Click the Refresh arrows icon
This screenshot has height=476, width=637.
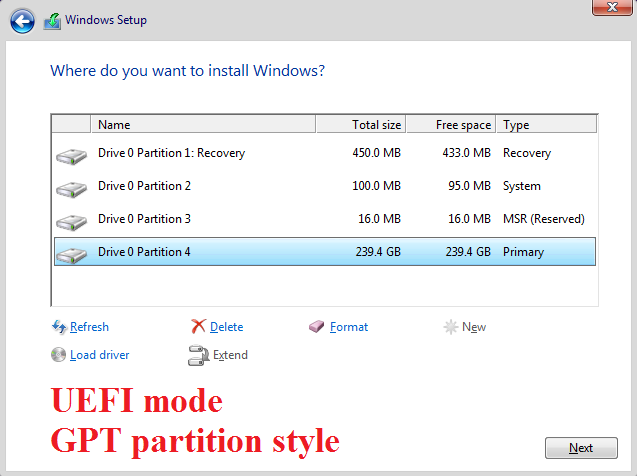tap(59, 327)
